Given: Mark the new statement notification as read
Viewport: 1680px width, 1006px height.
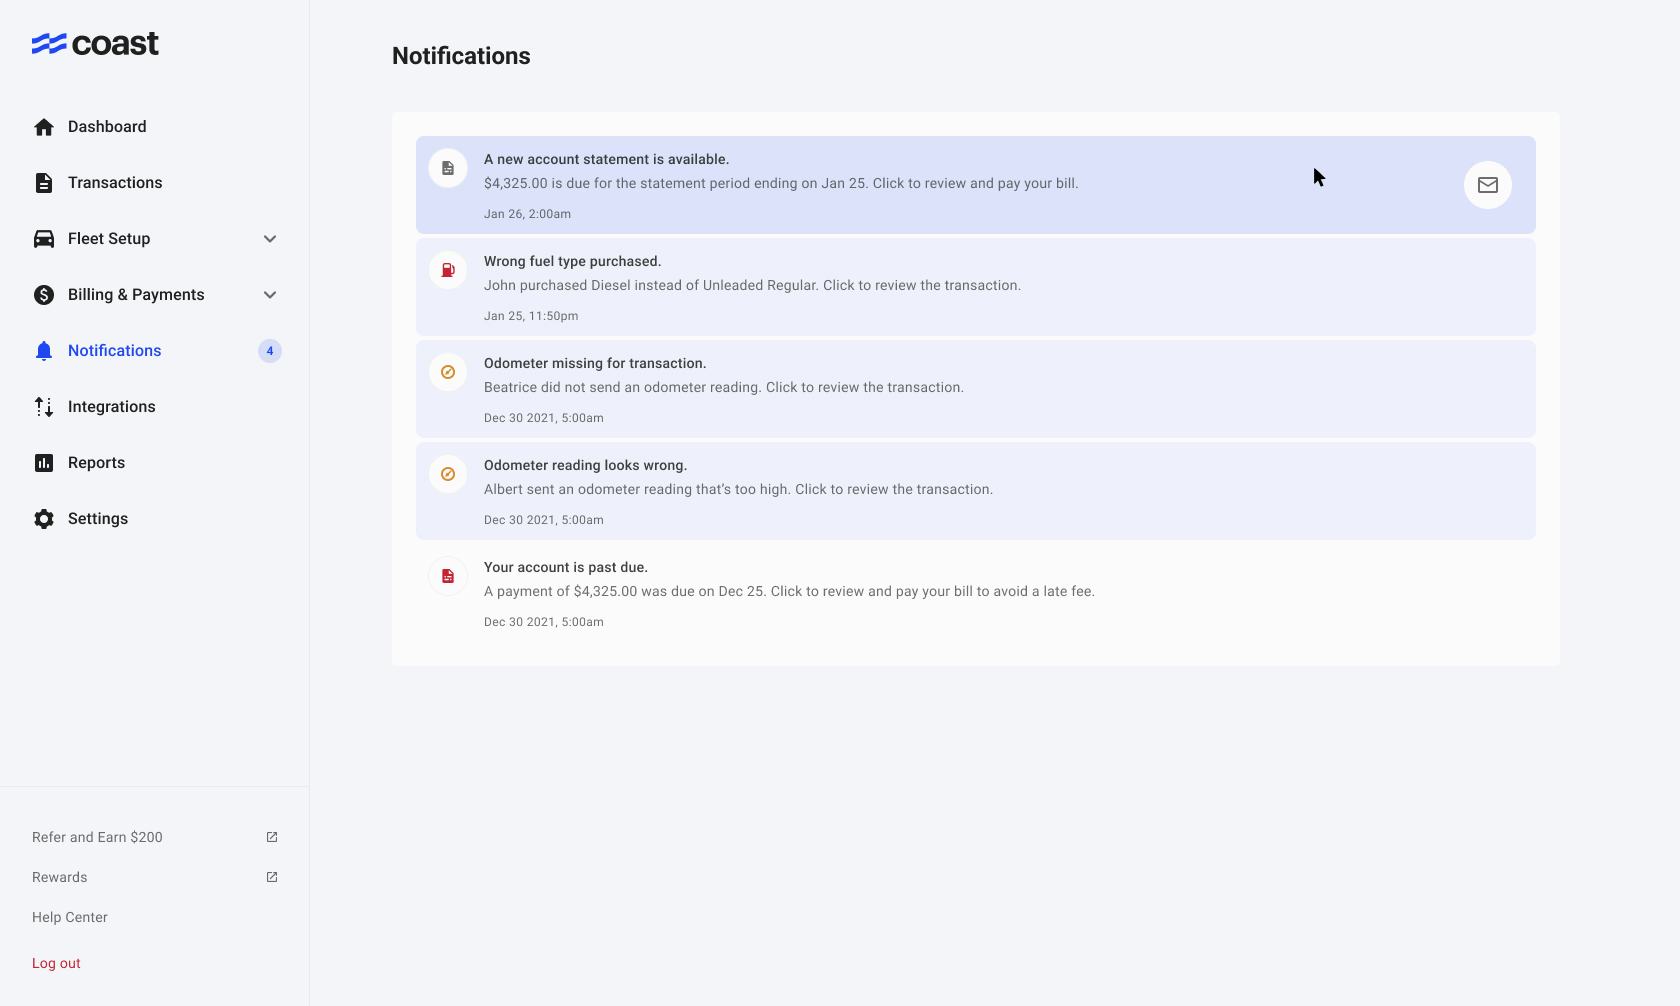Looking at the screenshot, I should (x=1487, y=184).
